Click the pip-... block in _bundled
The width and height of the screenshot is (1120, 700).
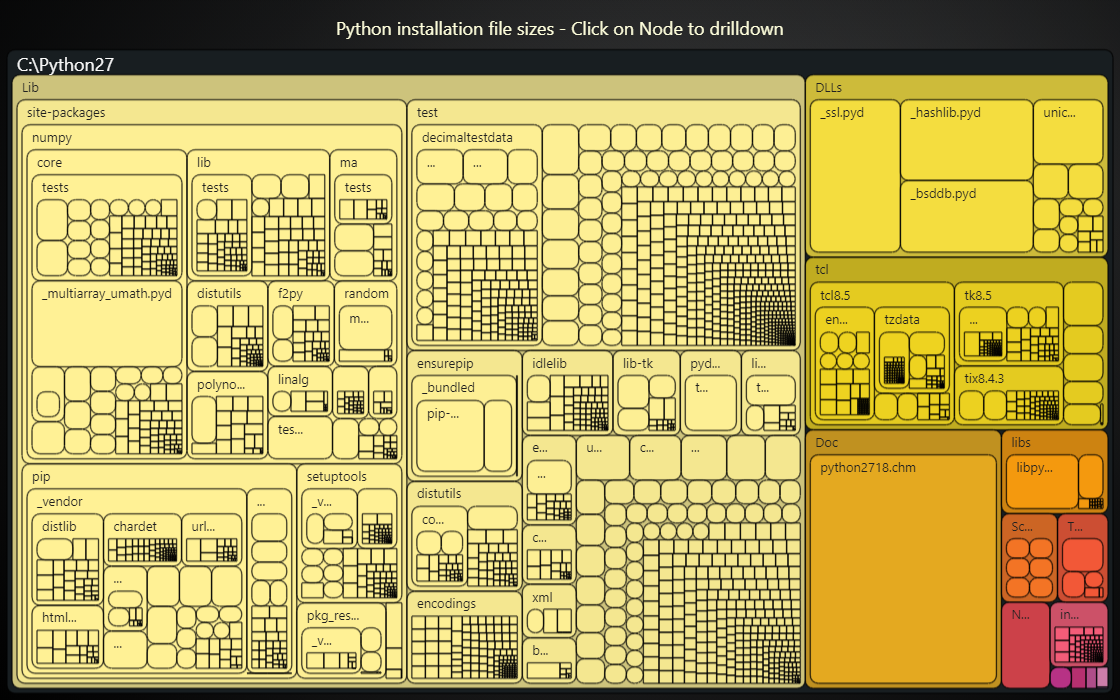[450, 436]
